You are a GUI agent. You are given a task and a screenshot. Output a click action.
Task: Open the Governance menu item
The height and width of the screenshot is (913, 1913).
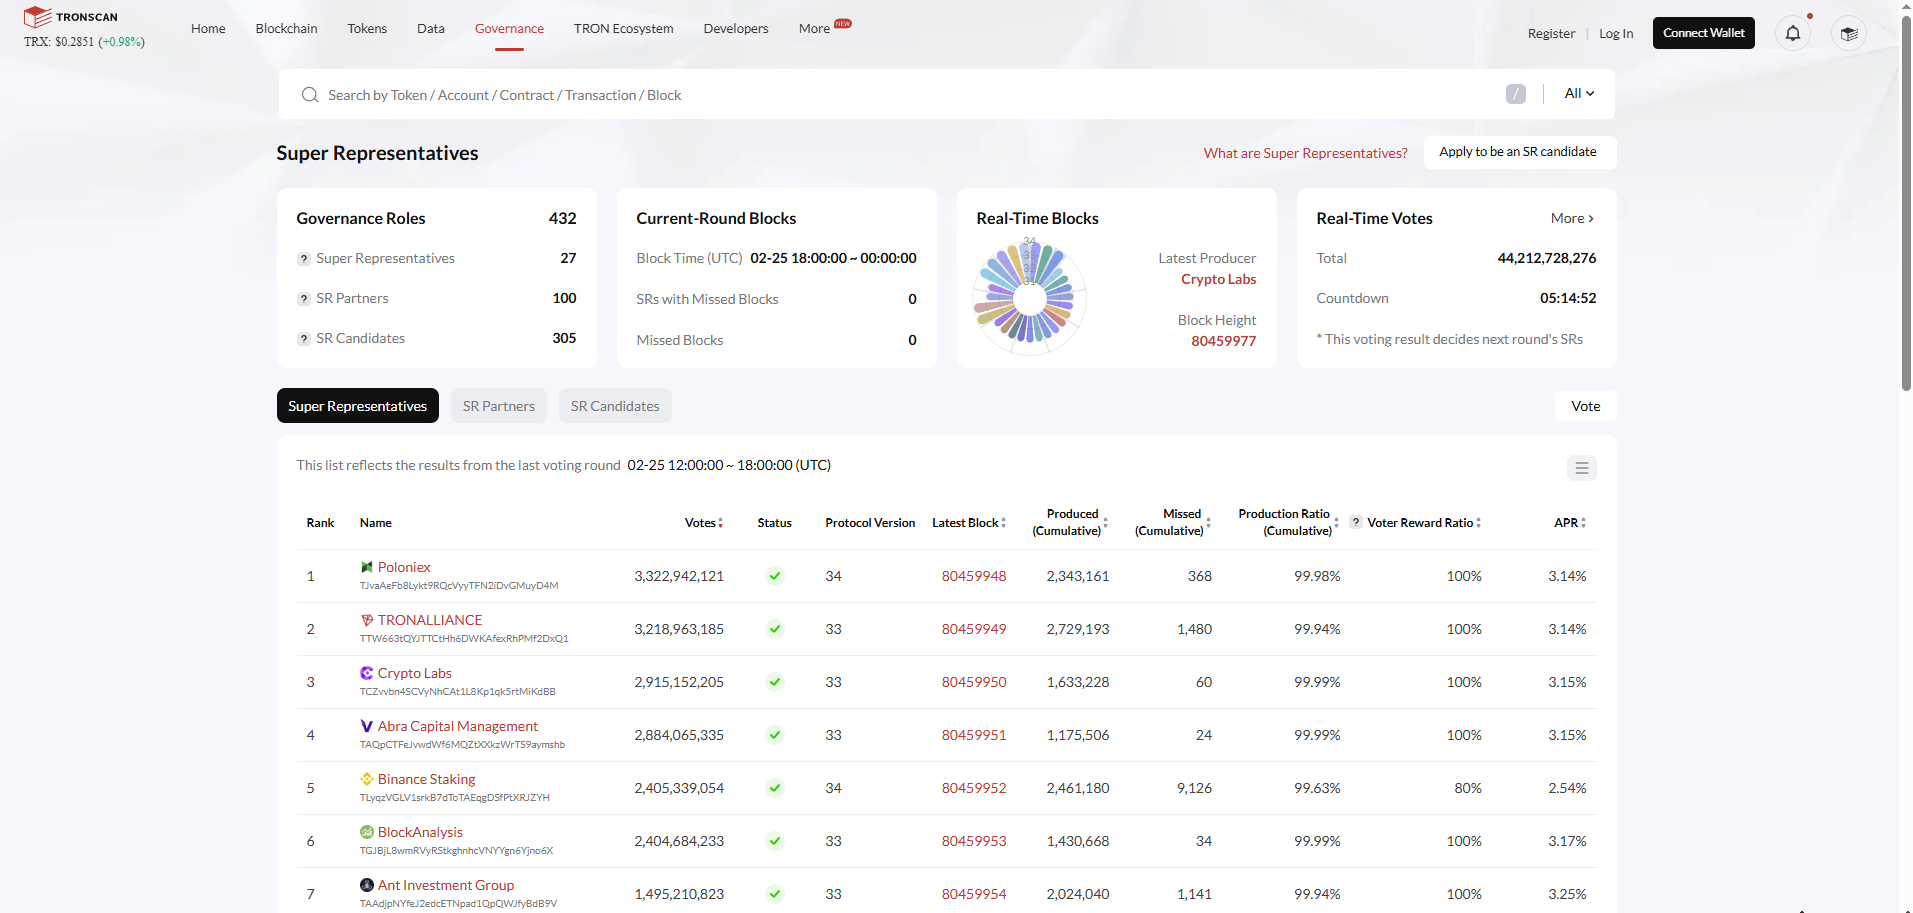pyautogui.click(x=509, y=28)
